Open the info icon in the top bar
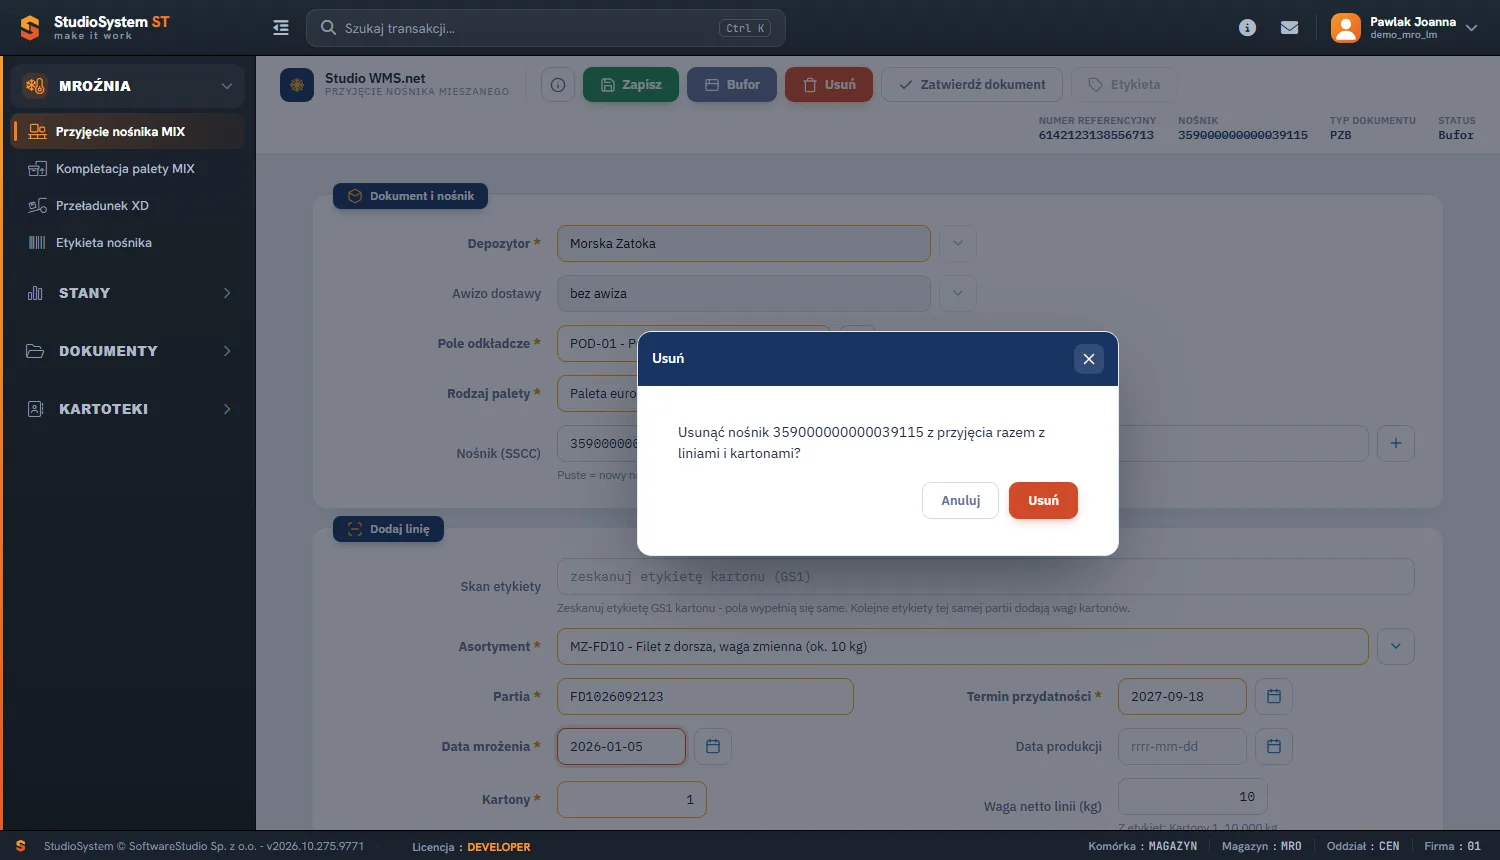Screen dimensions: 1500x860 (1247, 28)
